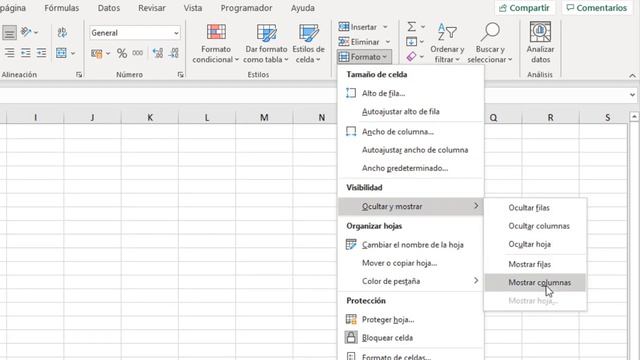Select Ocultar hoja in submenu
The image size is (640, 360).
coord(535,244)
